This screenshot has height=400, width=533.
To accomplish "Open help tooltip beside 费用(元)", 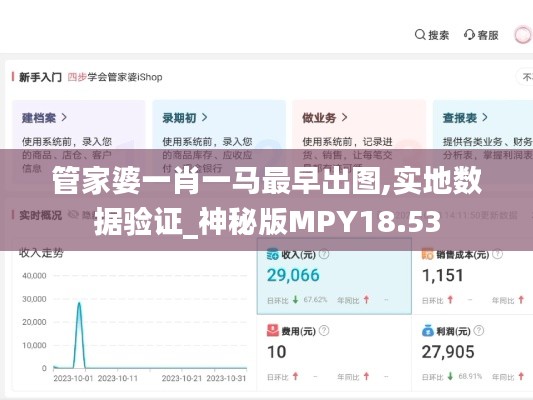I will click(x=324, y=330).
